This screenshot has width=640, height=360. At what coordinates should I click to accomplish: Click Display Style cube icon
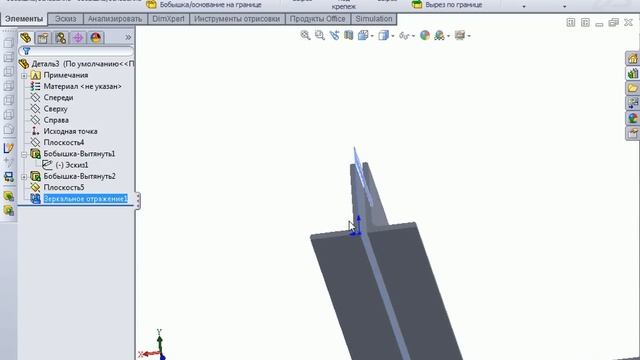(383, 36)
